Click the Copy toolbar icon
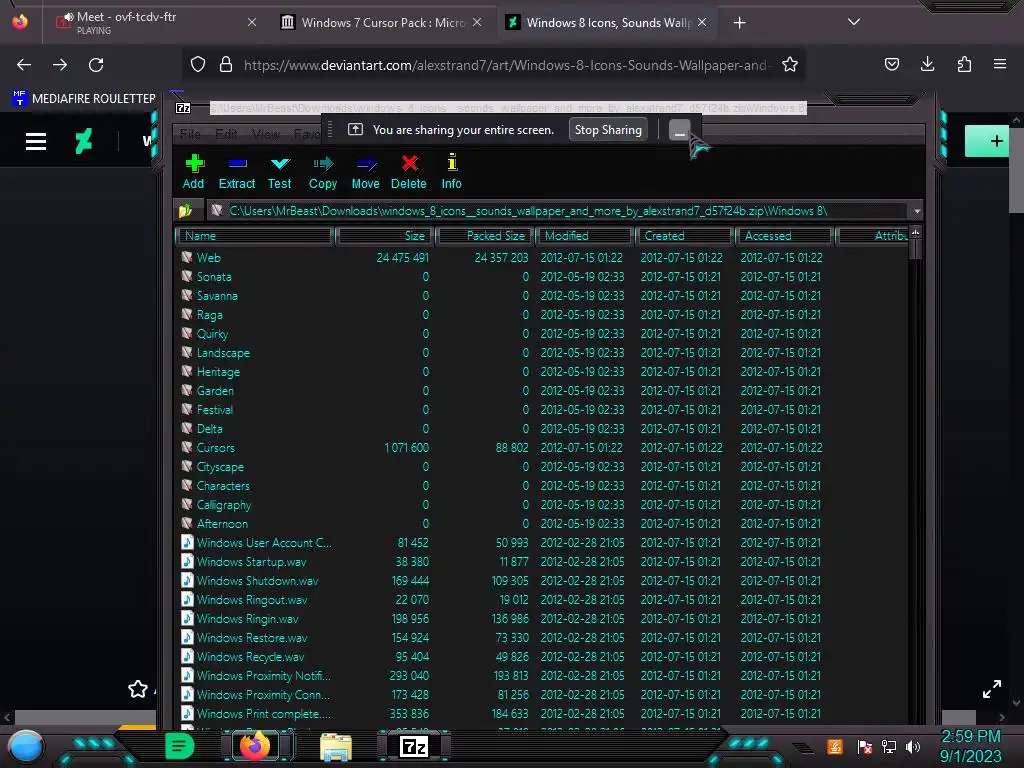Screen dimensions: 1024x768 [323, 172]
